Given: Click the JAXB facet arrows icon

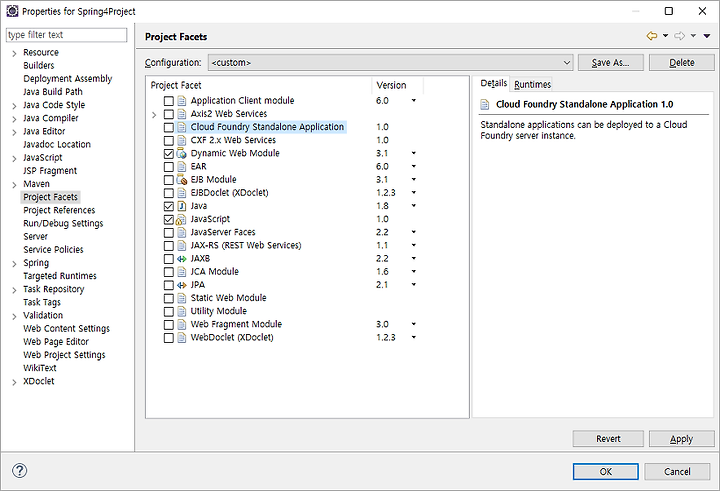Looking at the screenshot, I should coord(182,259).
